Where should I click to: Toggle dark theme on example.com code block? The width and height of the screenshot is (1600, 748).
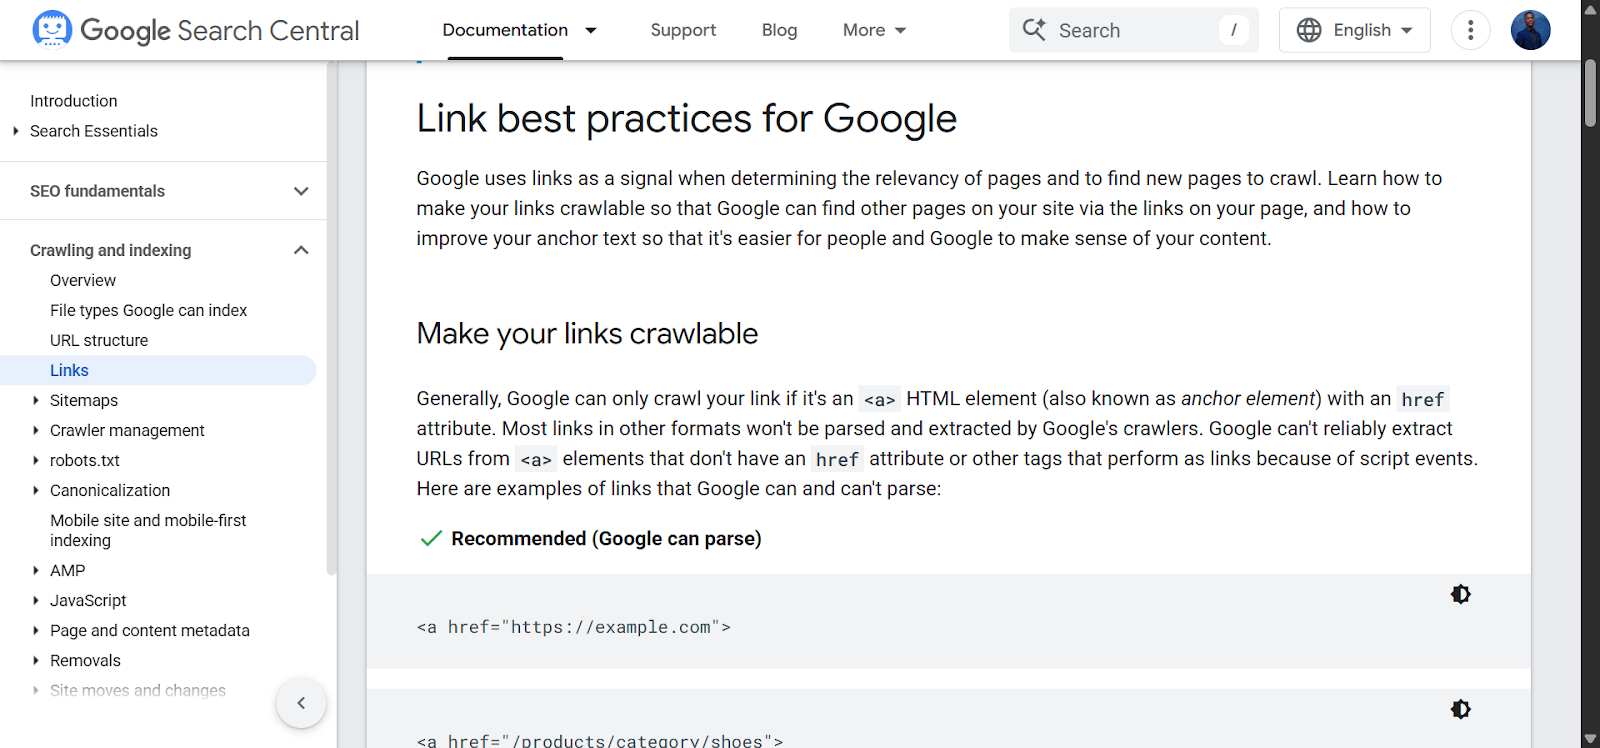(1460, 594)
